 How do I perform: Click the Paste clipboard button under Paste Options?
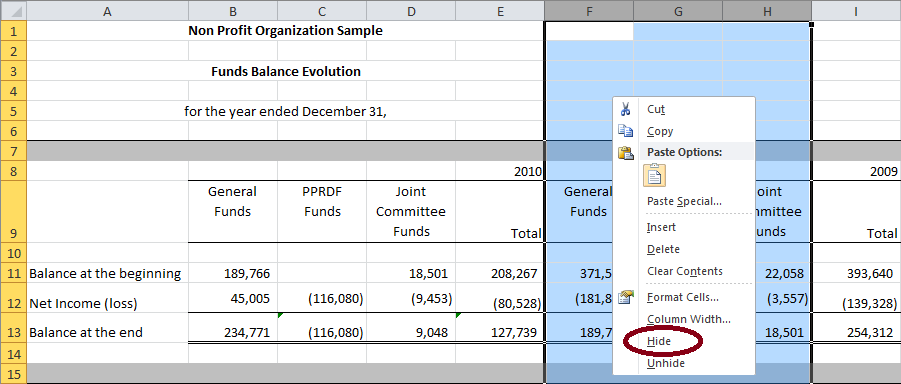click(x=654, y=175)
